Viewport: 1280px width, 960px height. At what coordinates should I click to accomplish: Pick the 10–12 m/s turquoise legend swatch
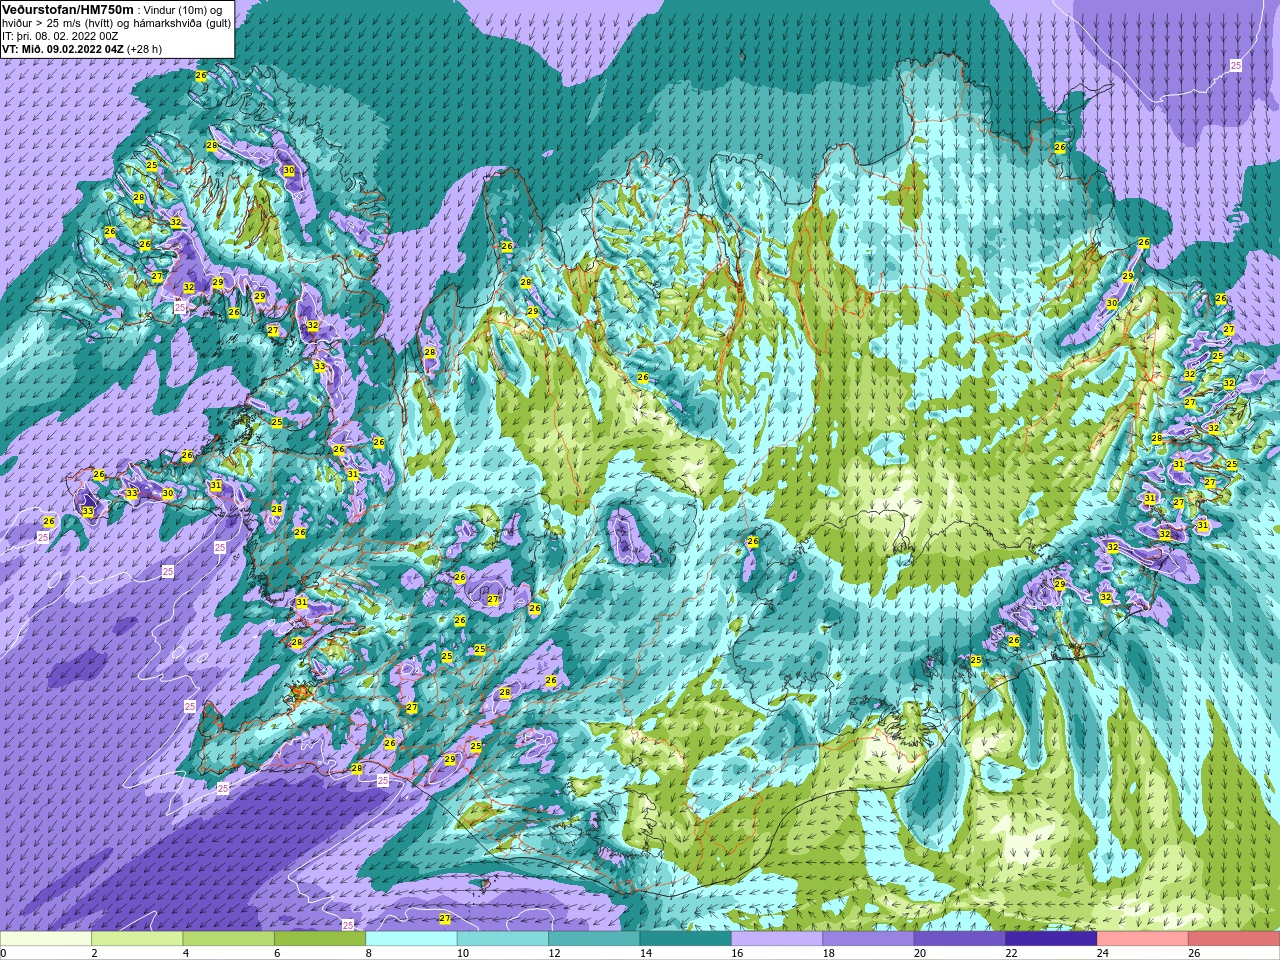pos(502,939)
